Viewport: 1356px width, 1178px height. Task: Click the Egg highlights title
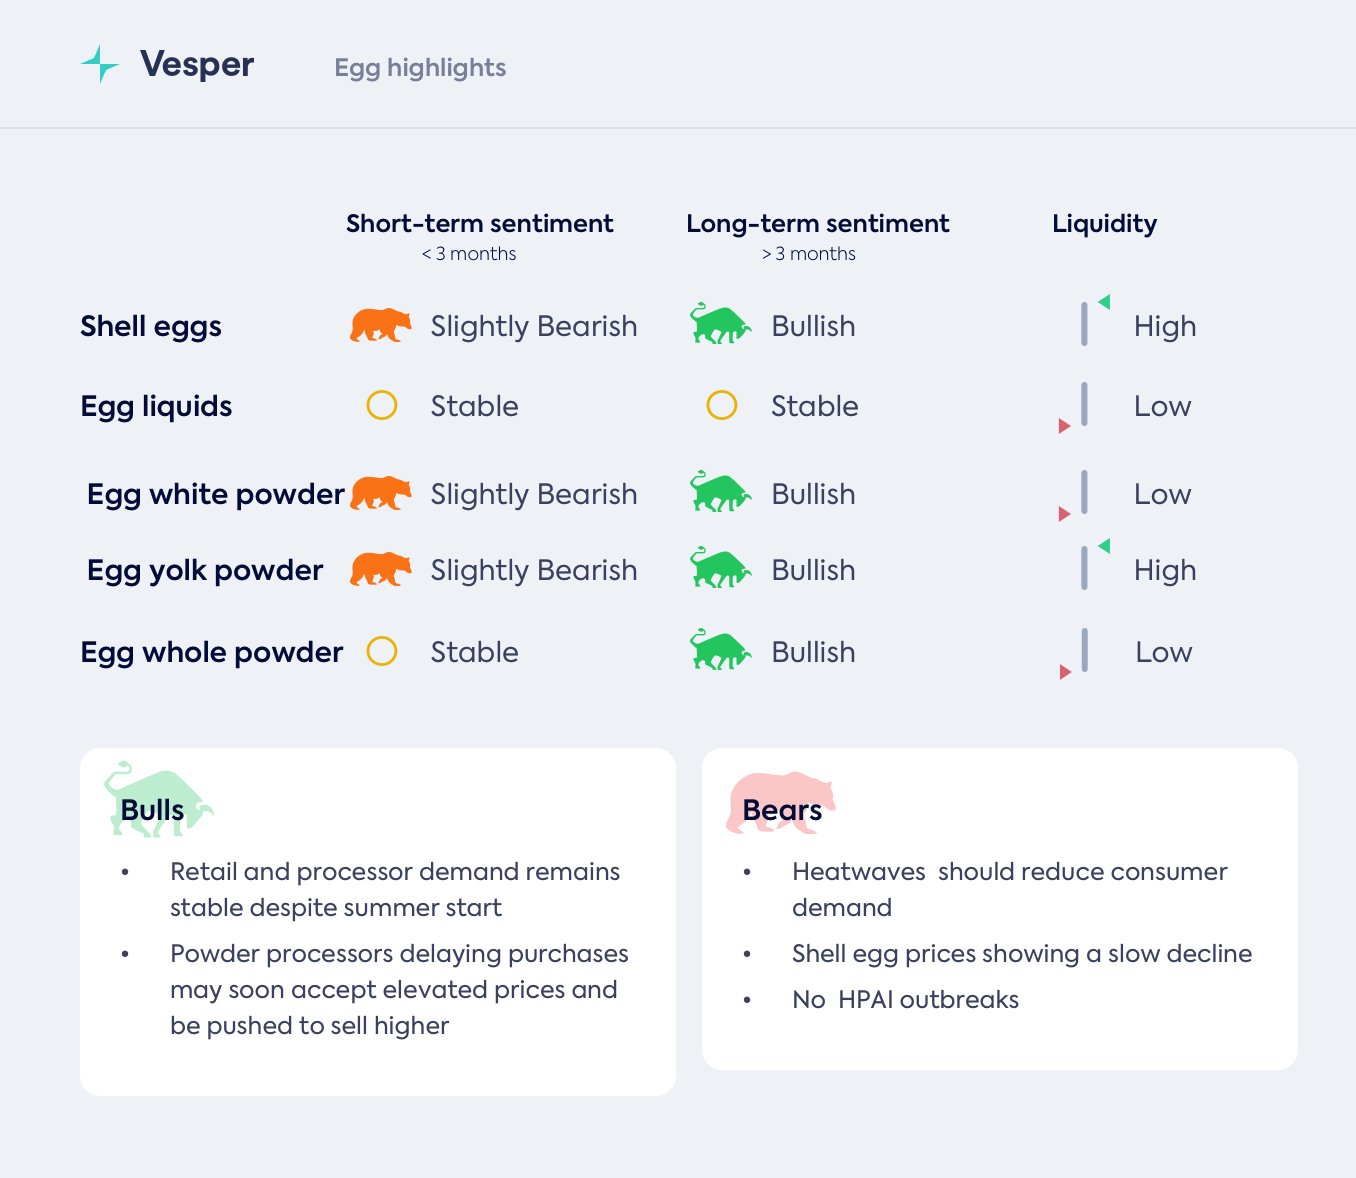coord(420,67)
